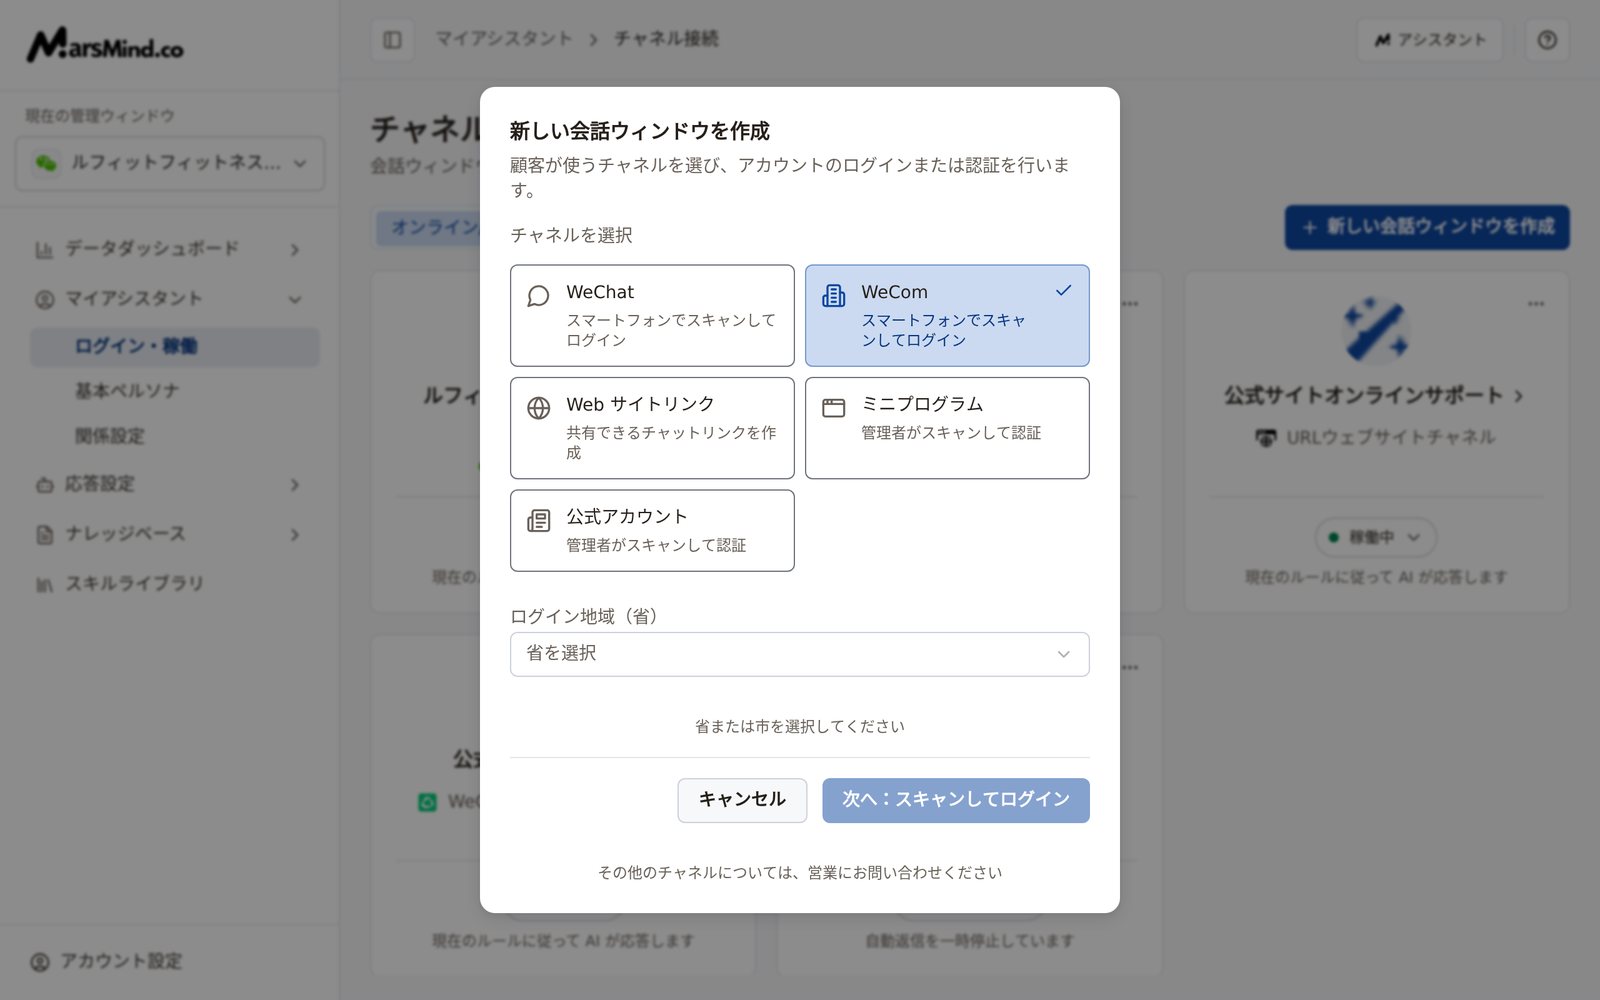Click the データダッシュボード chart icon
This screenshot has height=1000, width=1600.
(x=44, y=250)
